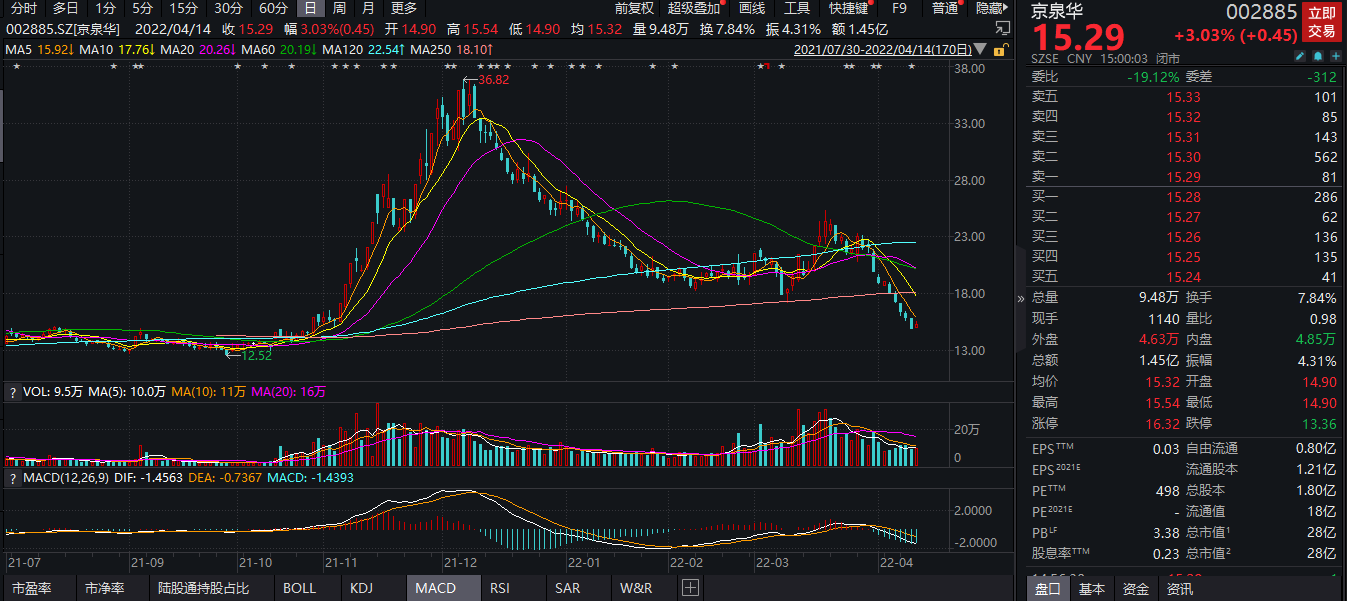Click the 卖一 ask price 15.29 row
This screenshot has height=601, width=1347.
1183,177
